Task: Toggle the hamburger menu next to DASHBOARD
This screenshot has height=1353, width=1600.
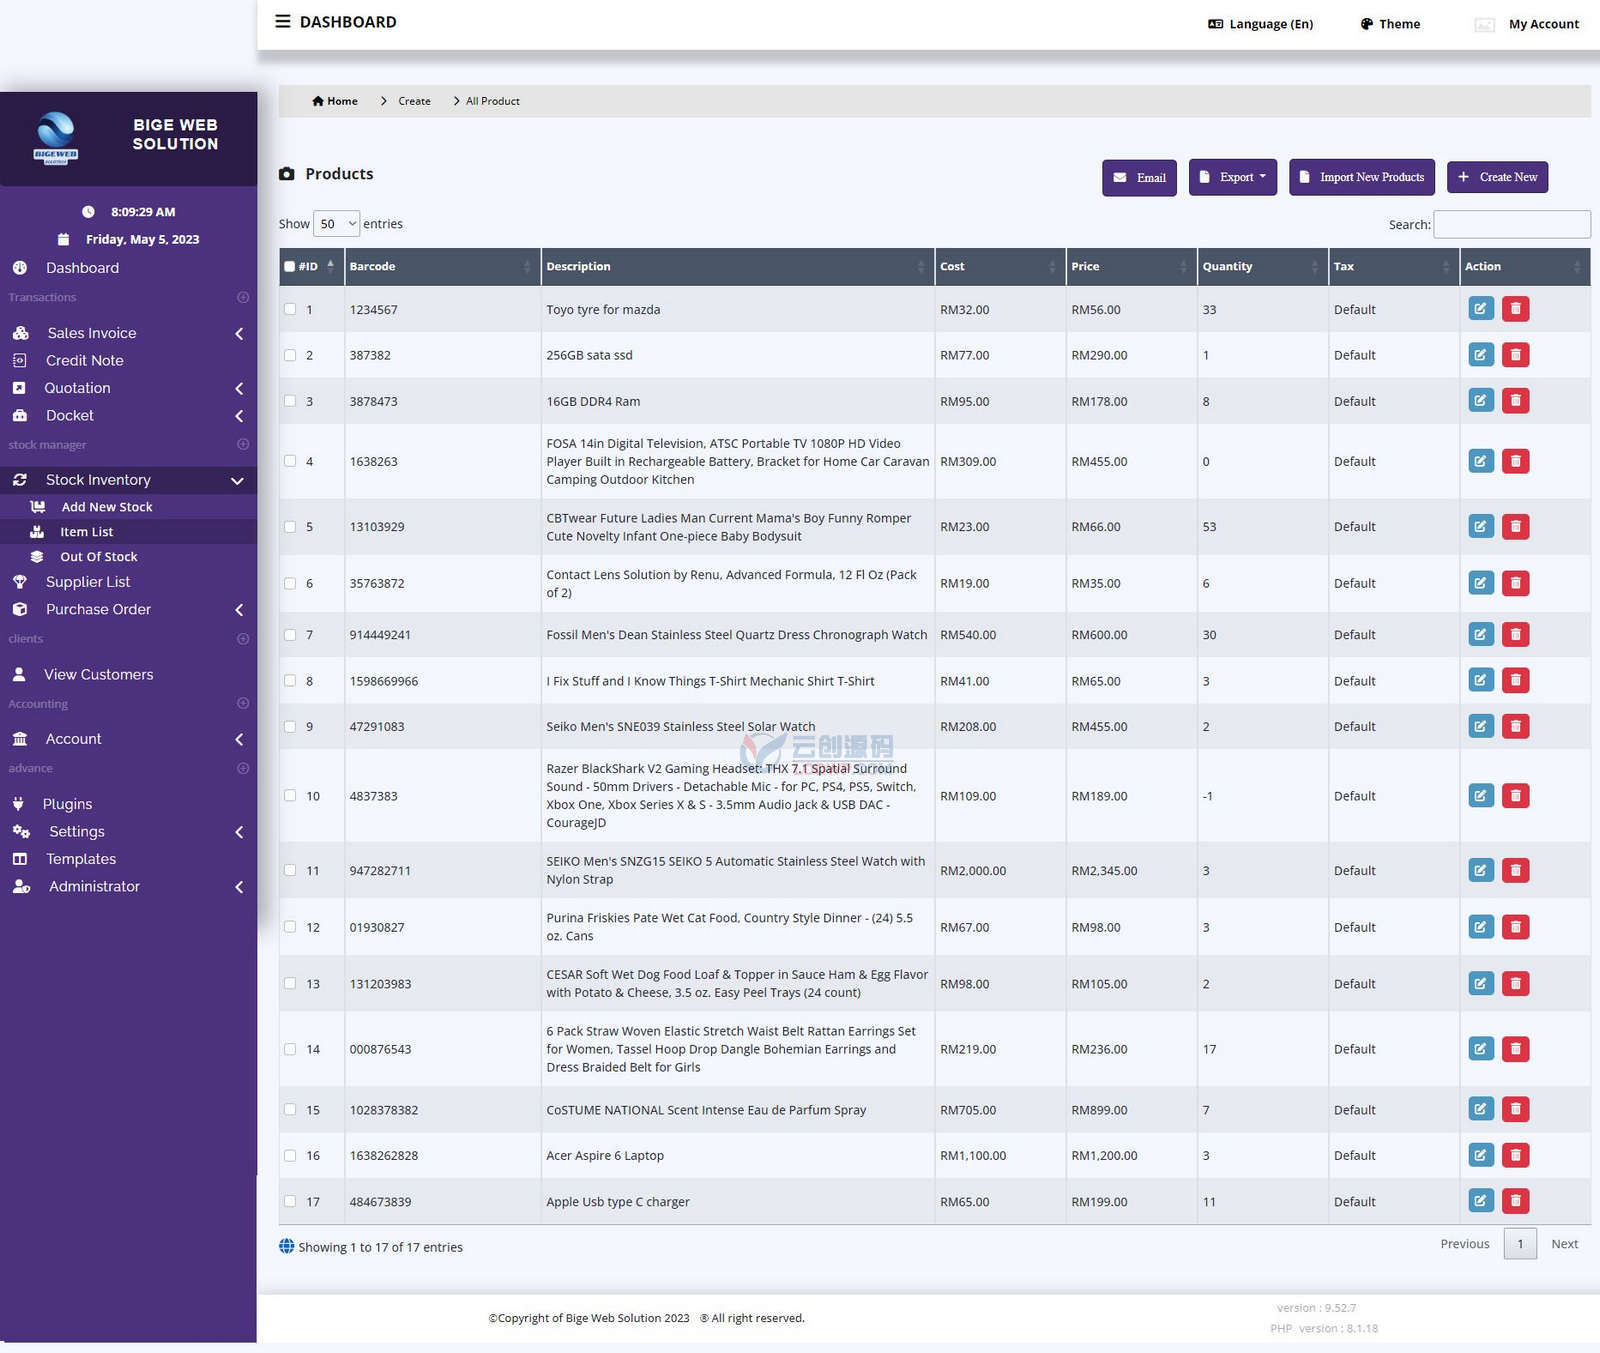Action: coord(283,21)
